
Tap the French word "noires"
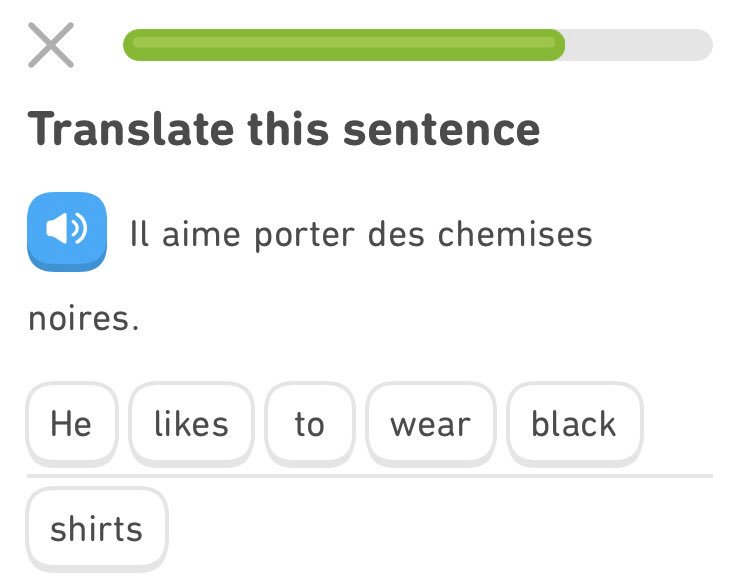80,318
